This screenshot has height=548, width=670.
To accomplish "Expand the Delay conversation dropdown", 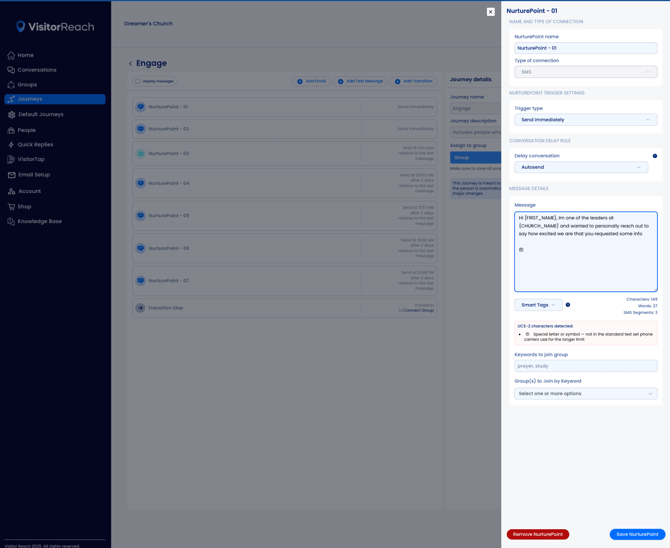I will pos(581,167).
